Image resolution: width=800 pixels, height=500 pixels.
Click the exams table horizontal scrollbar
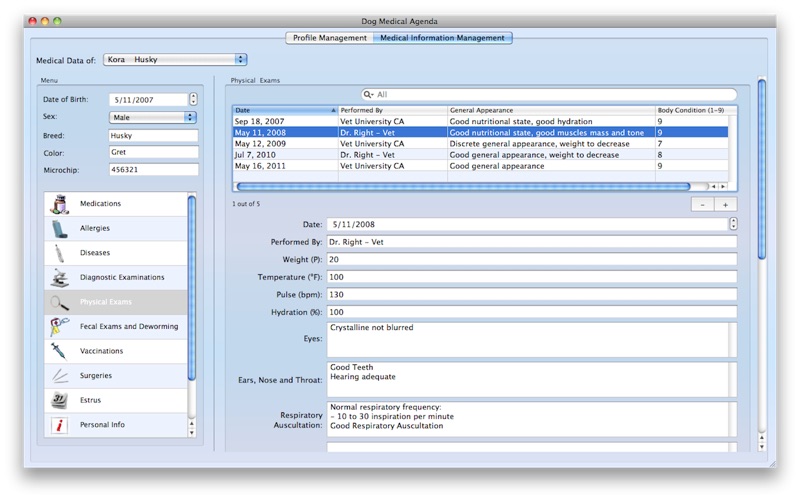click(x=463, y=187)
